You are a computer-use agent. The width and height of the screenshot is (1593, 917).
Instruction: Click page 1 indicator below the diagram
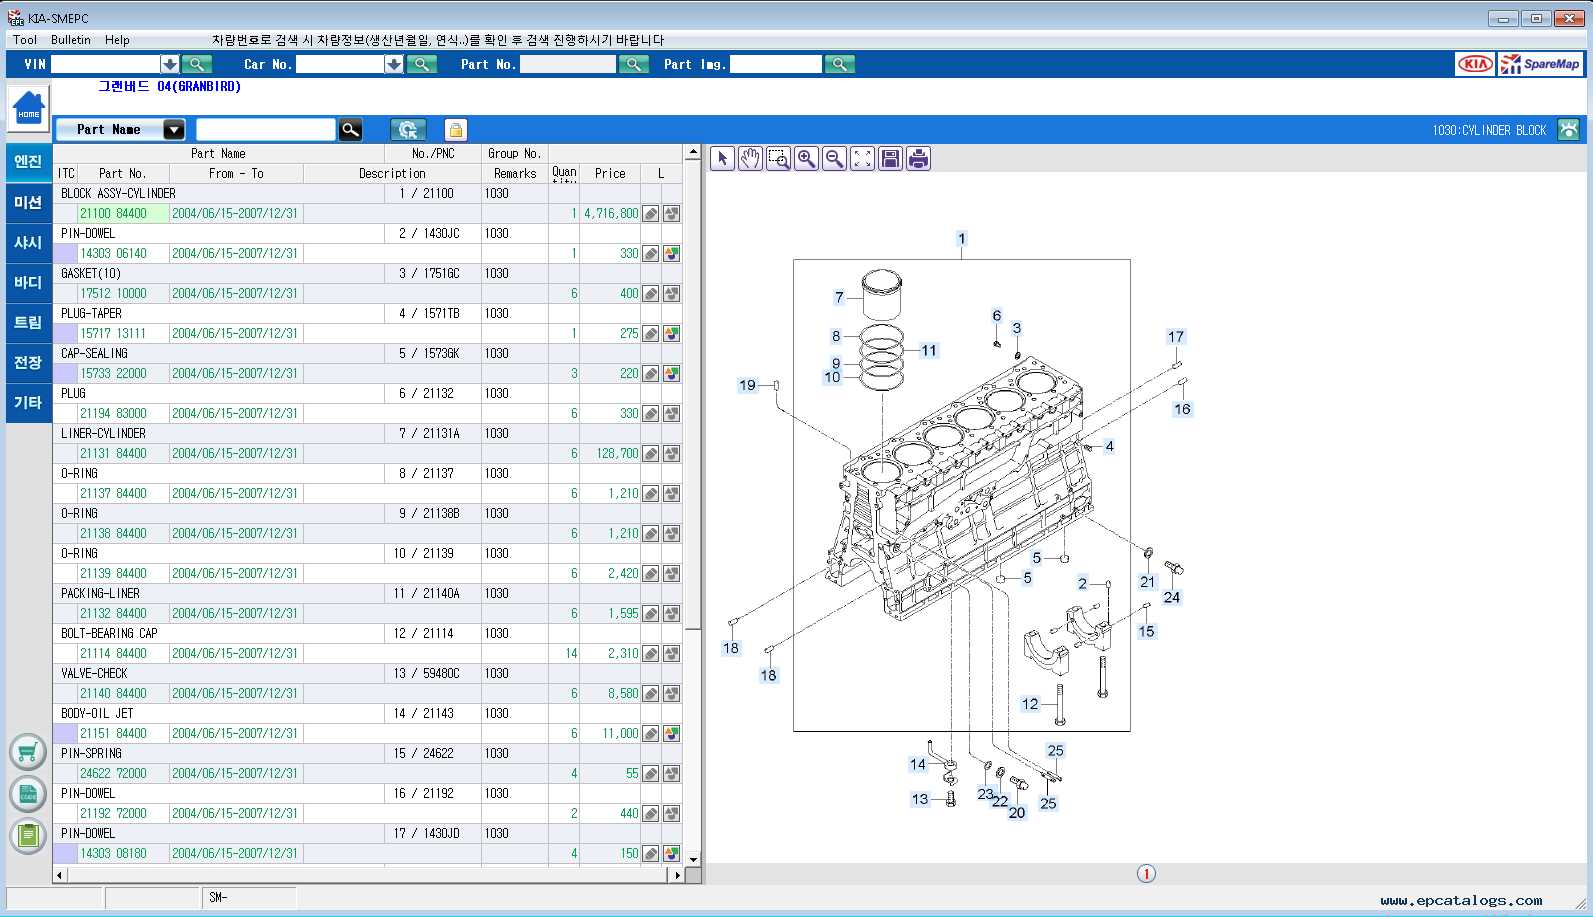[1146, 874]
